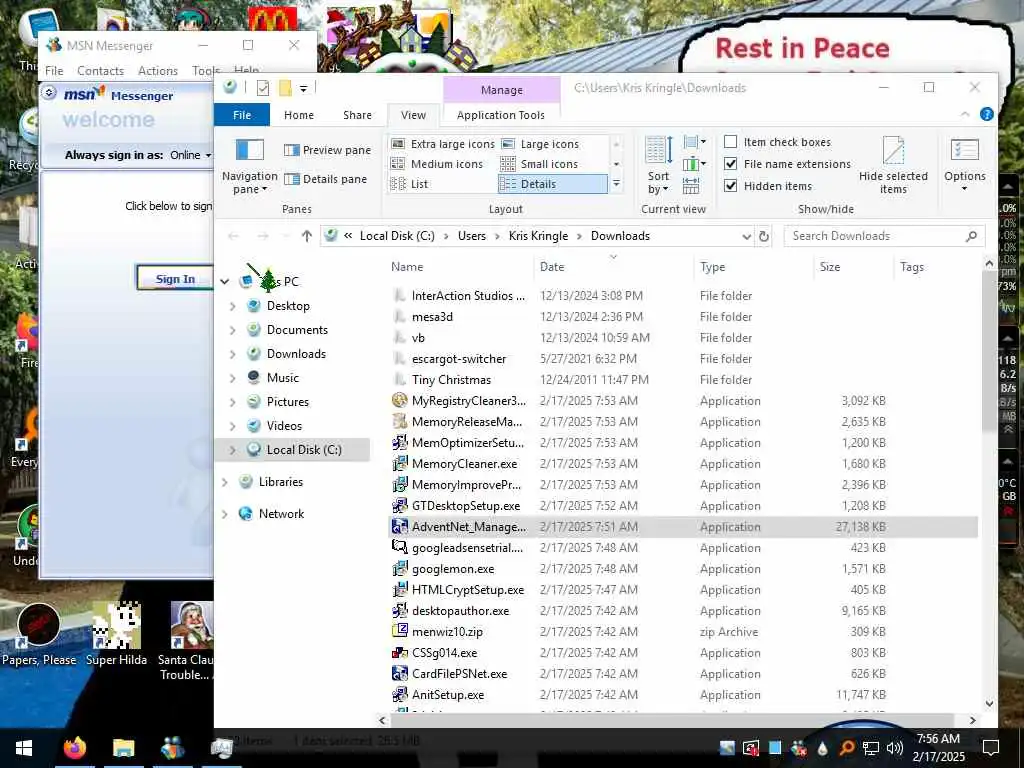The height and width of the screenshot is (768, 1024).
Task: Expand the Music tree node
Action: 232,378
